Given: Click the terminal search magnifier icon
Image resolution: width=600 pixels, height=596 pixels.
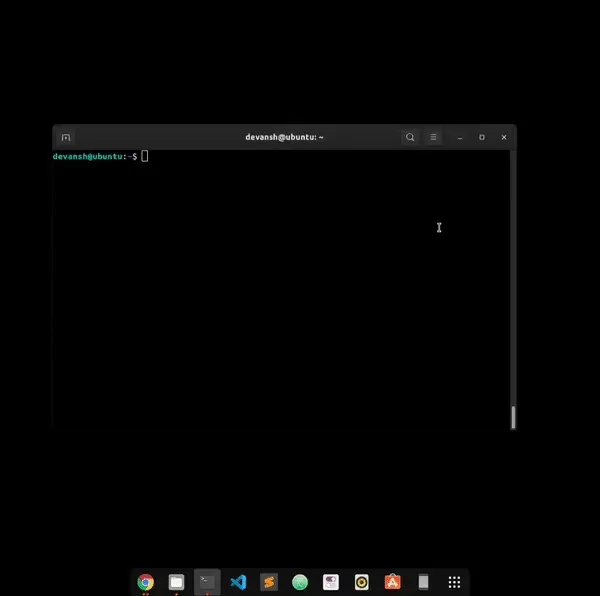Looking at the screenshot, I should [410, 137].
